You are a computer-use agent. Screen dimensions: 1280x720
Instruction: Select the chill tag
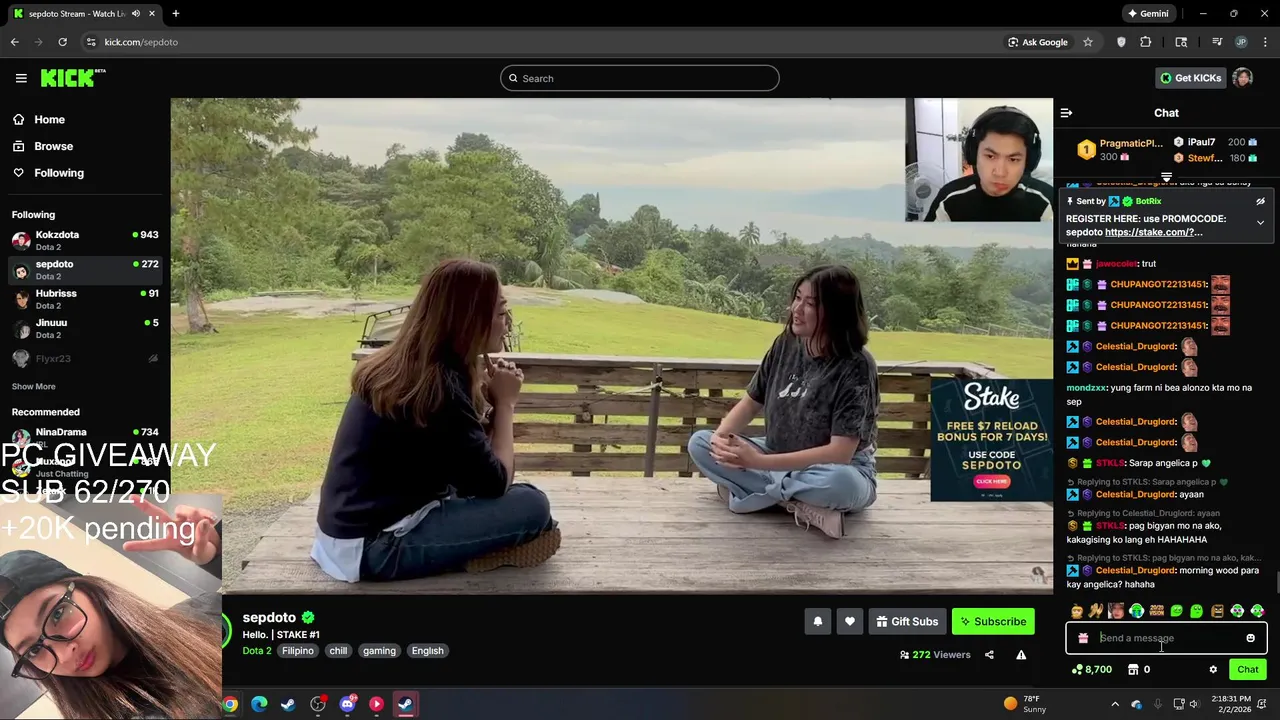(x=338, y=651)
